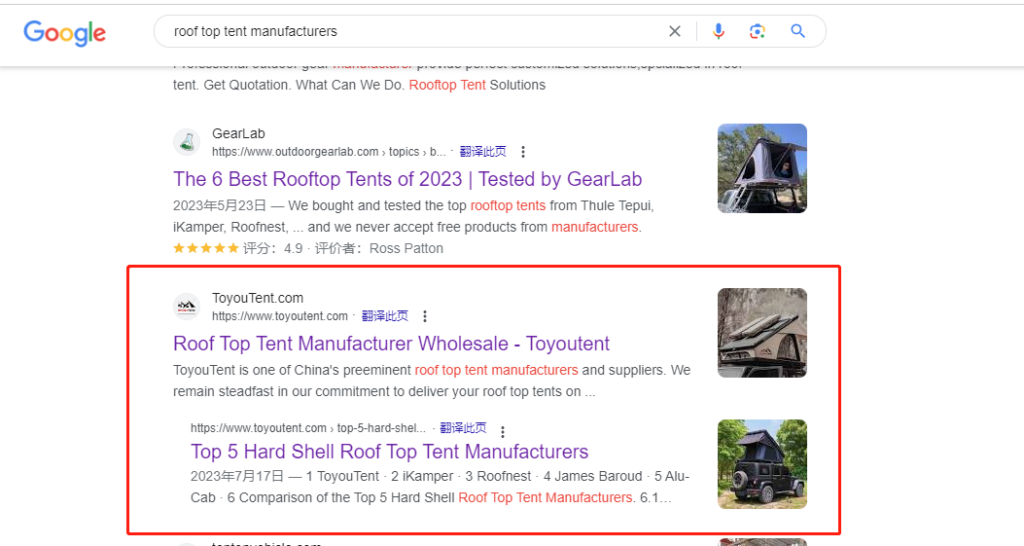Image resolution: width=1024 pixels, height=546 pixels.
Task: Click the https://www.toyoutent.com URL text
Action: 280,316
